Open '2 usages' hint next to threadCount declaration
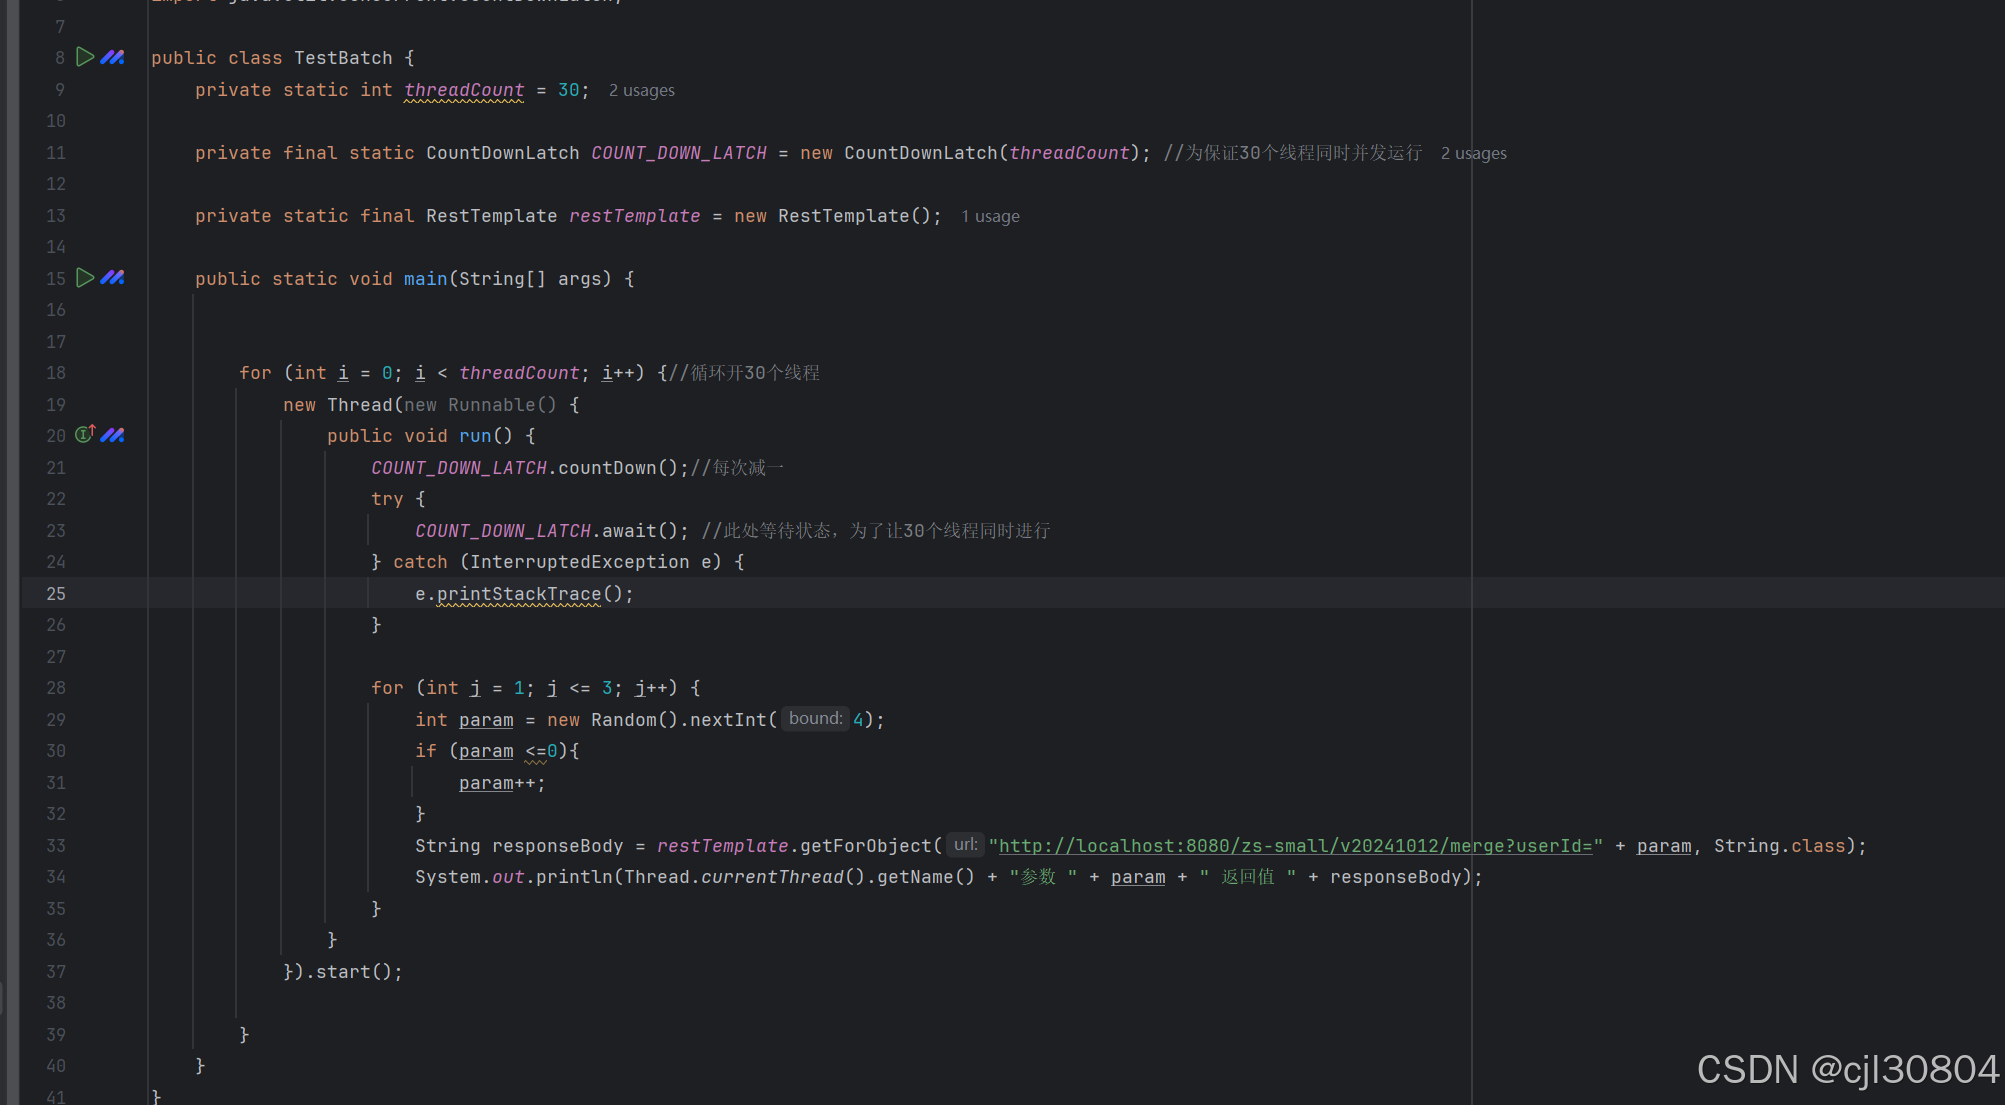Image resolution: width=2005 pixels, height=1105 pixels. 641,91
